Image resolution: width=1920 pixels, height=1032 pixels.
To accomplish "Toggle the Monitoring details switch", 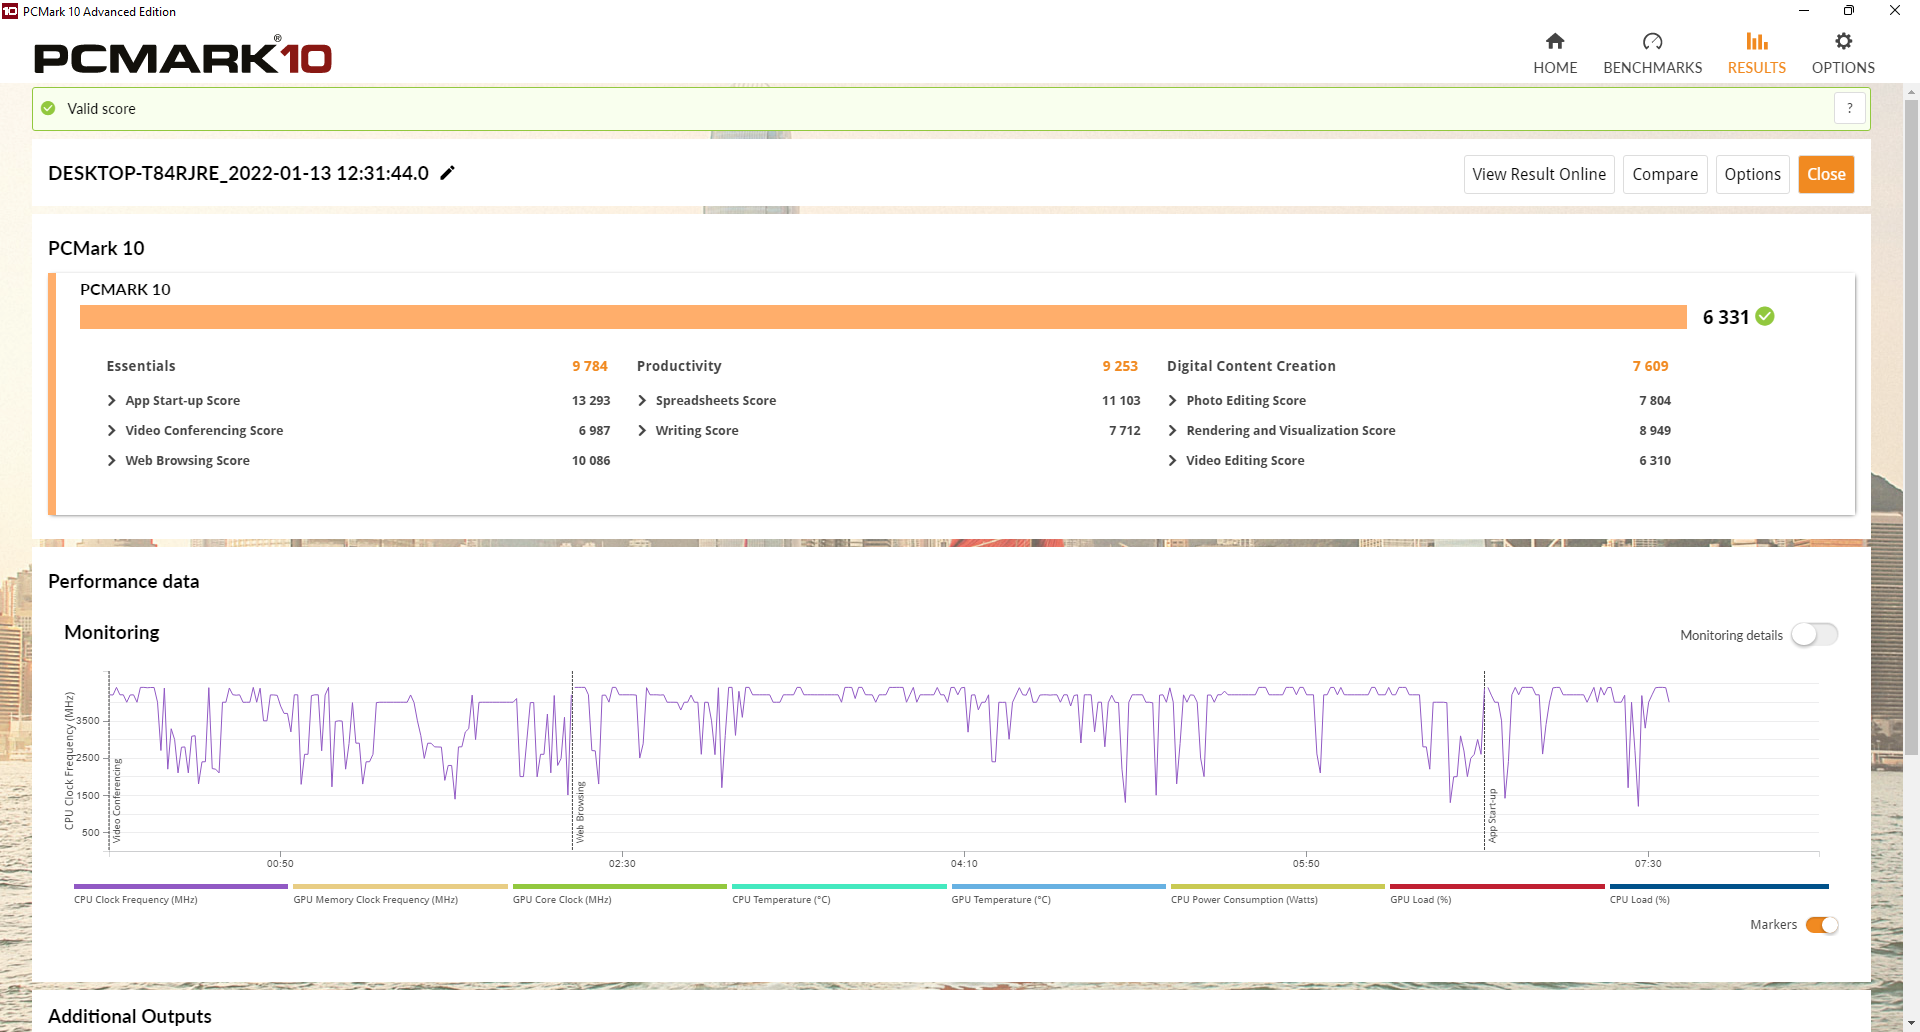I will tap(1814, 635).
